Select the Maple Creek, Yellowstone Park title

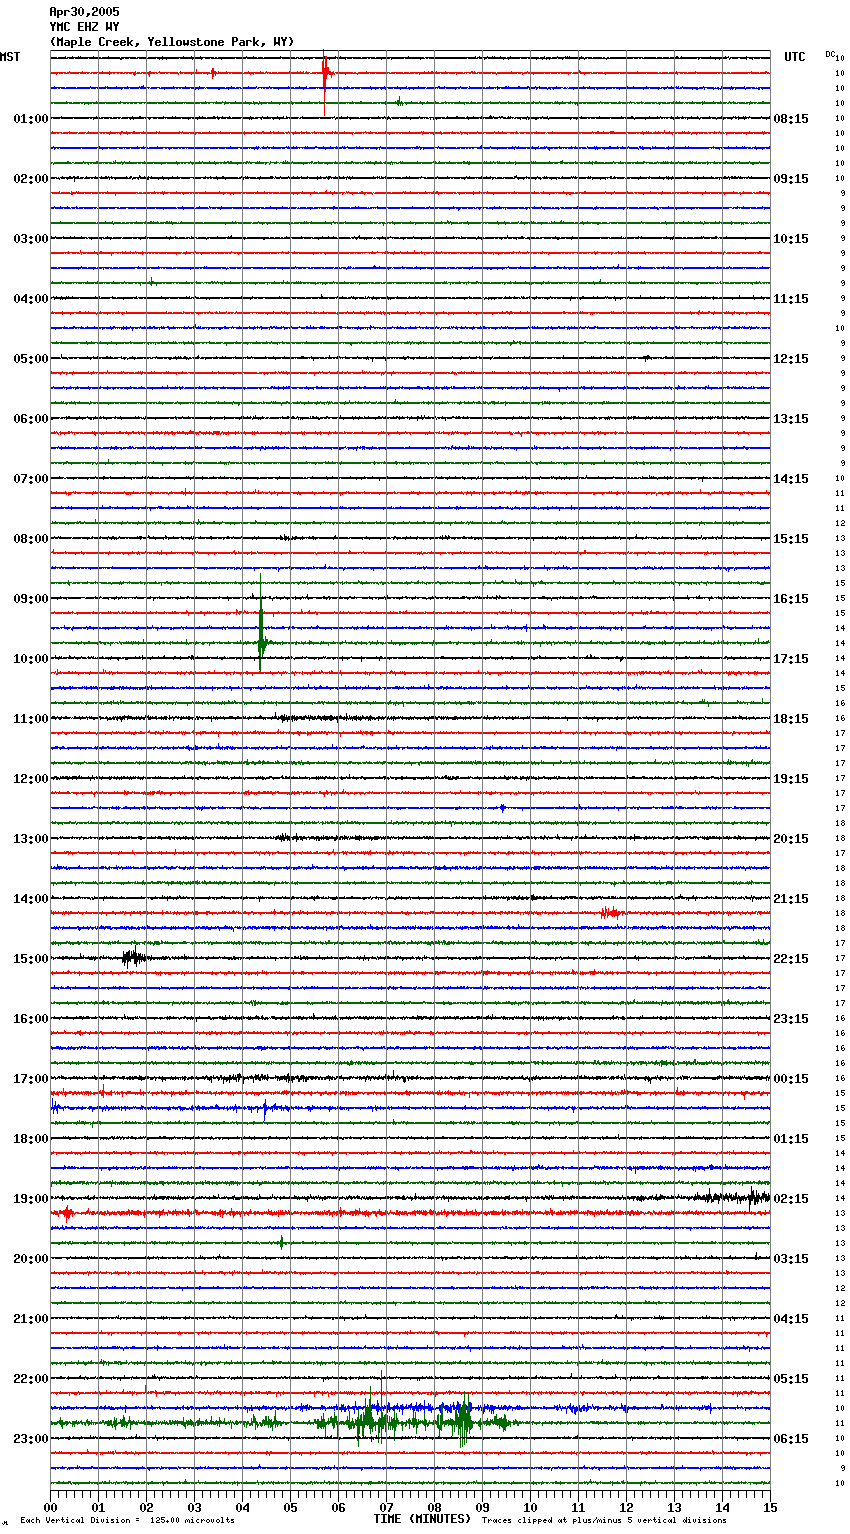[x=172, y=42]
